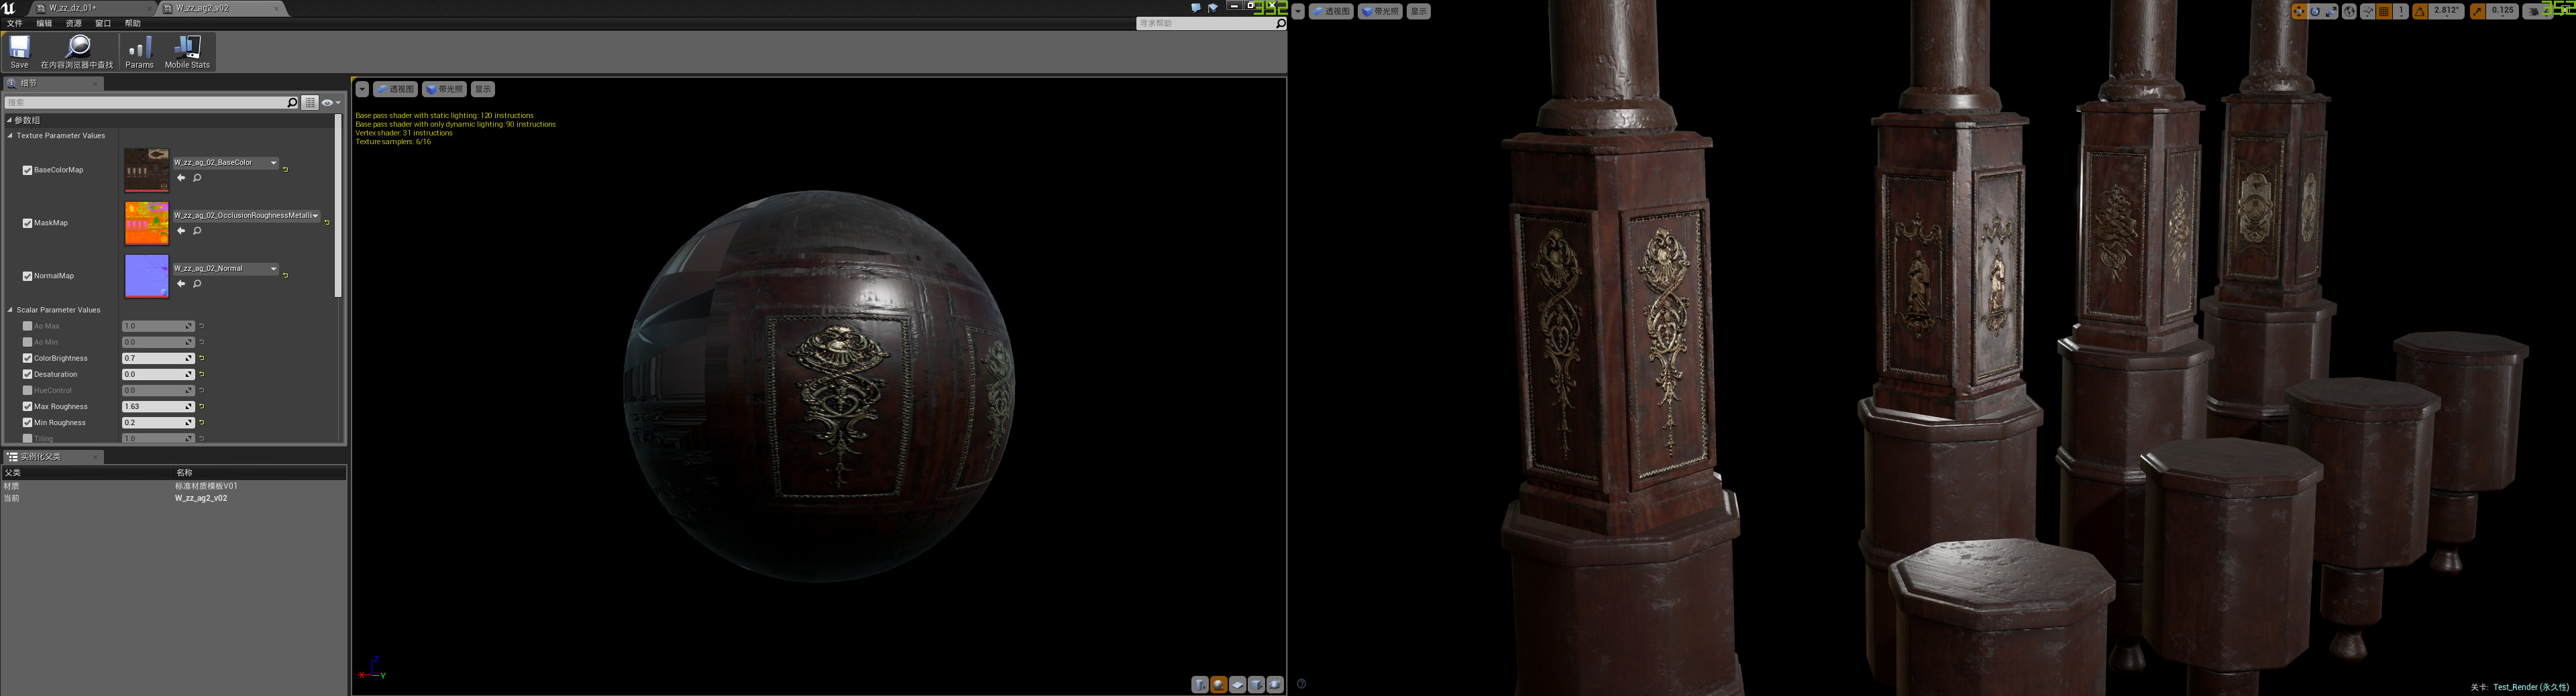Use selected asset arrow for MaskMap
Image resolution: width=2576 pixels, height=696 pixels.
(181, 231)
